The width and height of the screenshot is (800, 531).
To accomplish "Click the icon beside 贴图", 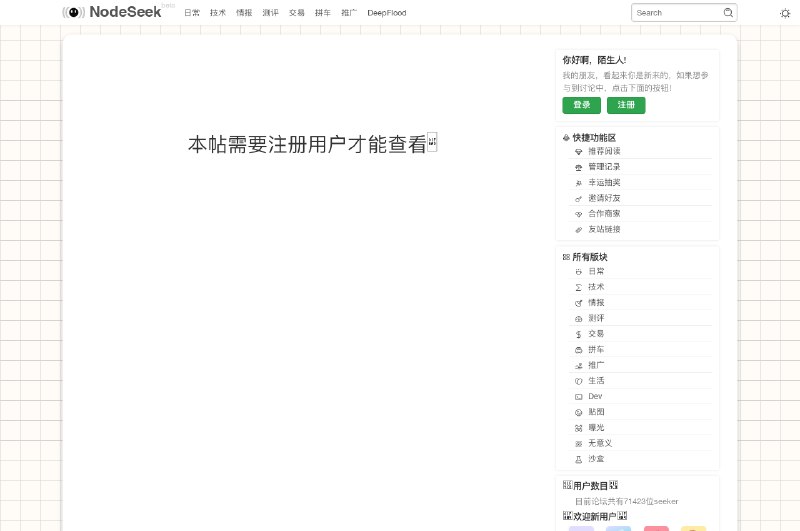I will click(579, 412).
